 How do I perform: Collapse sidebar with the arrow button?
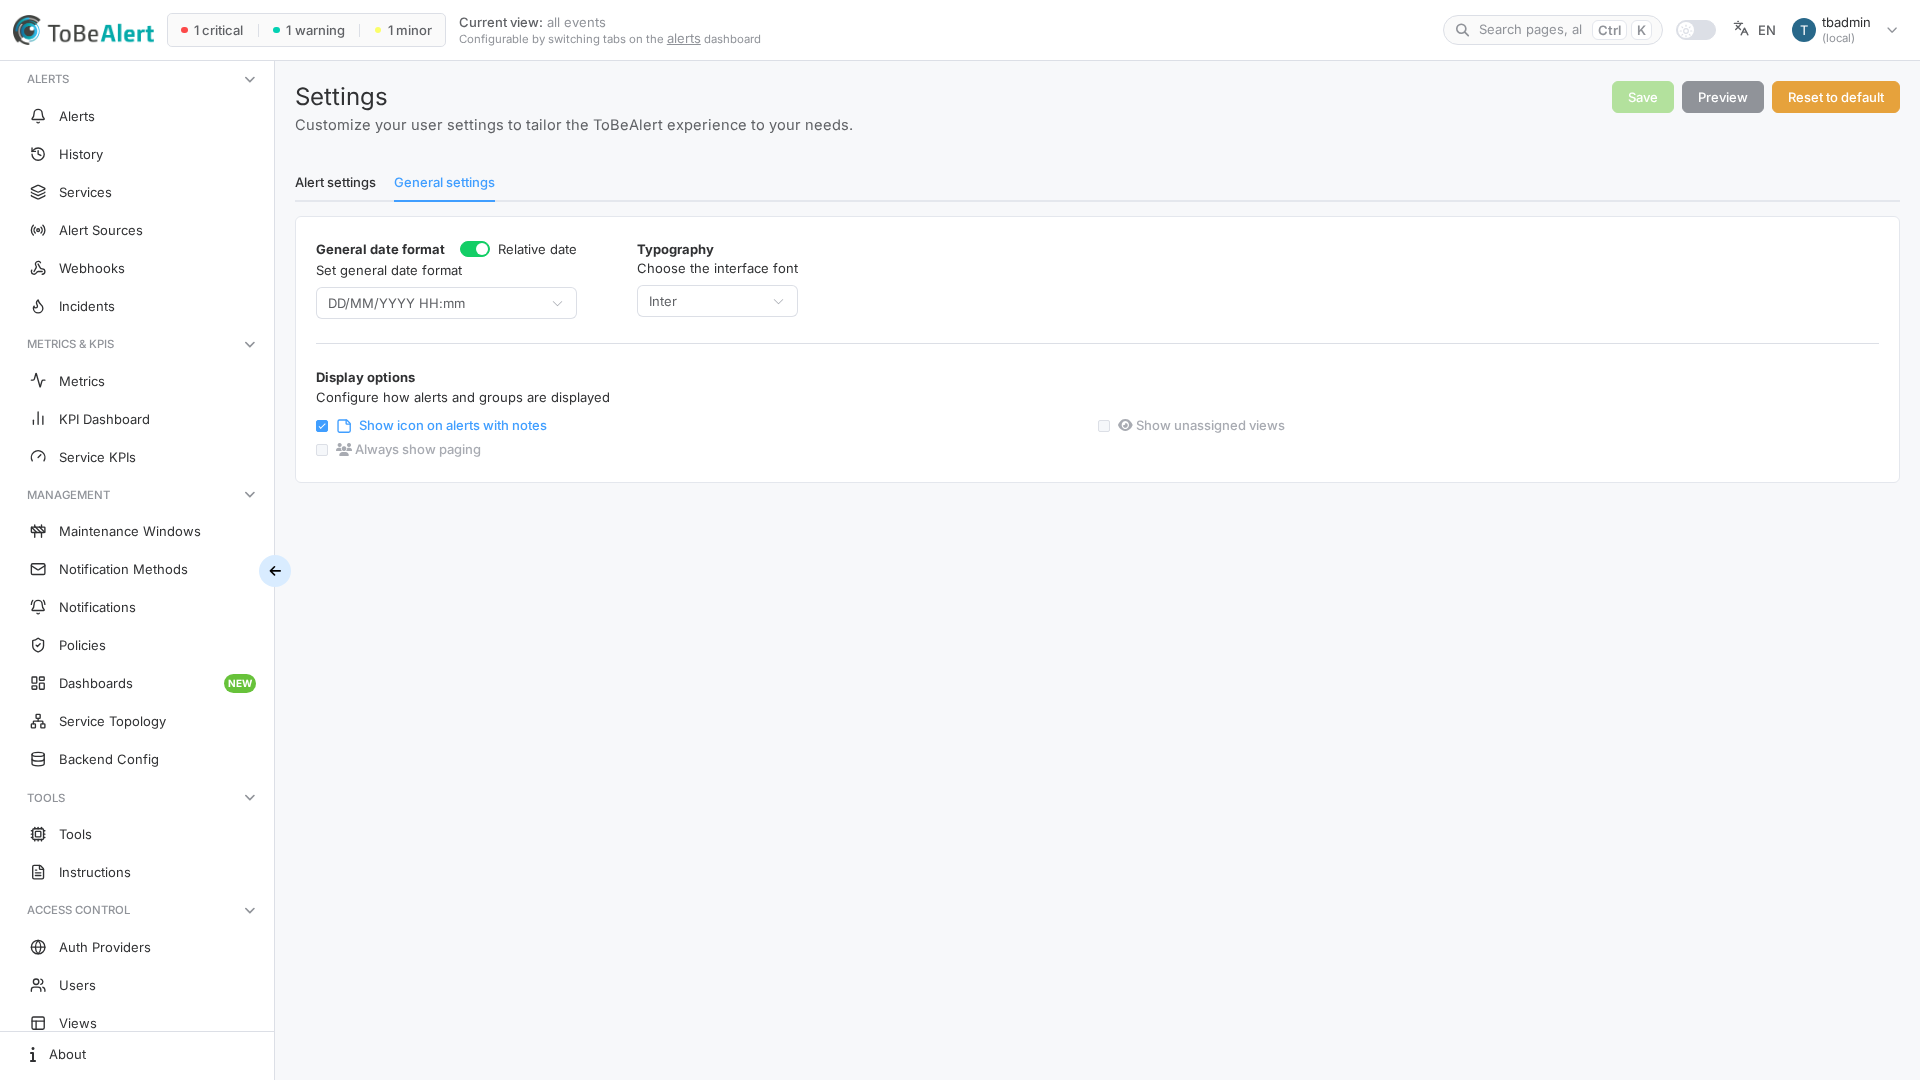click(x=275, y=571)
